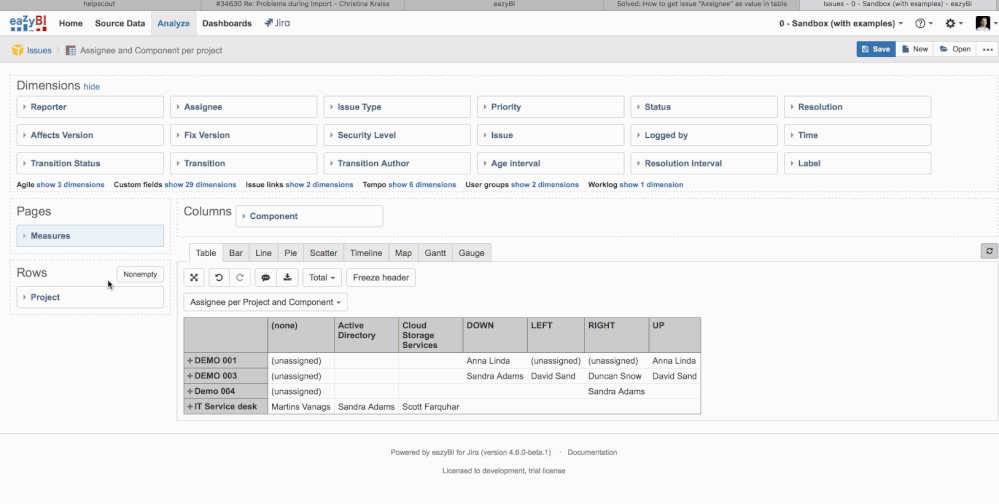Toggle fullscreen with the expand arrows icon
Viewport: 999px width, 504px height.
[194, 277]
